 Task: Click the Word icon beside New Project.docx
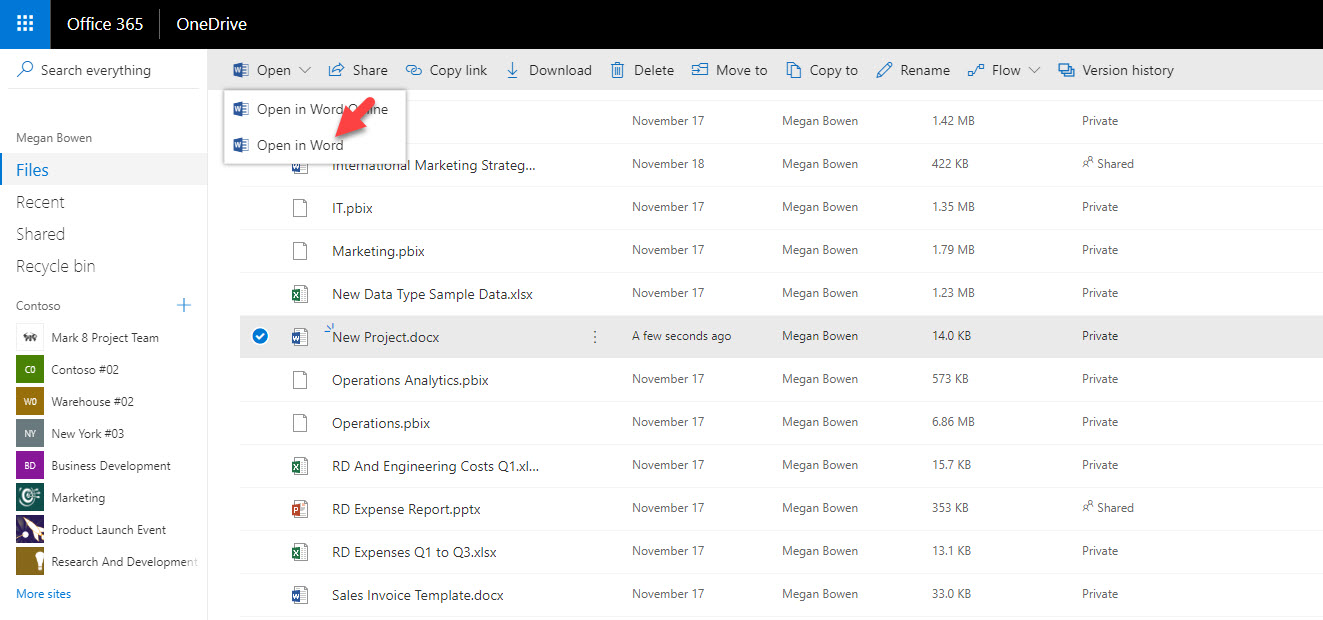pos(300,336)
